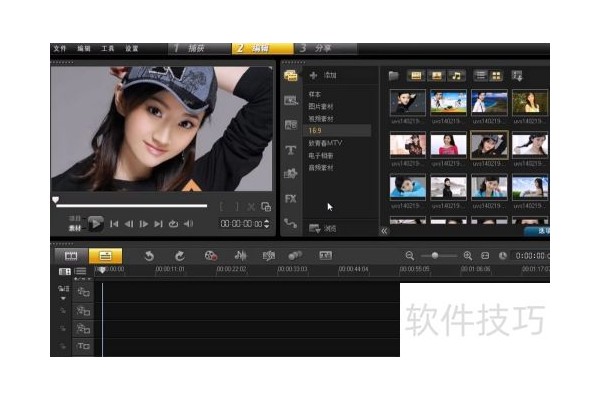This screenshot has height=400, width=600.
Task: Select the 样本 folder
Action: pos(315,94)
